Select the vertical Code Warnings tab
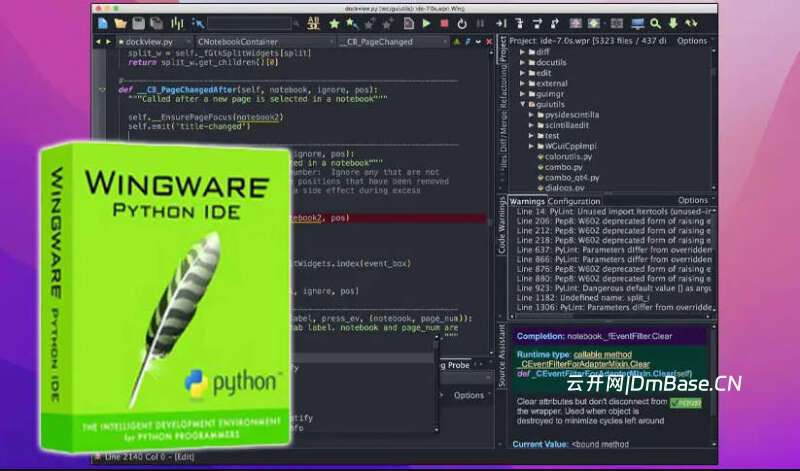 [x=502, y=225]
